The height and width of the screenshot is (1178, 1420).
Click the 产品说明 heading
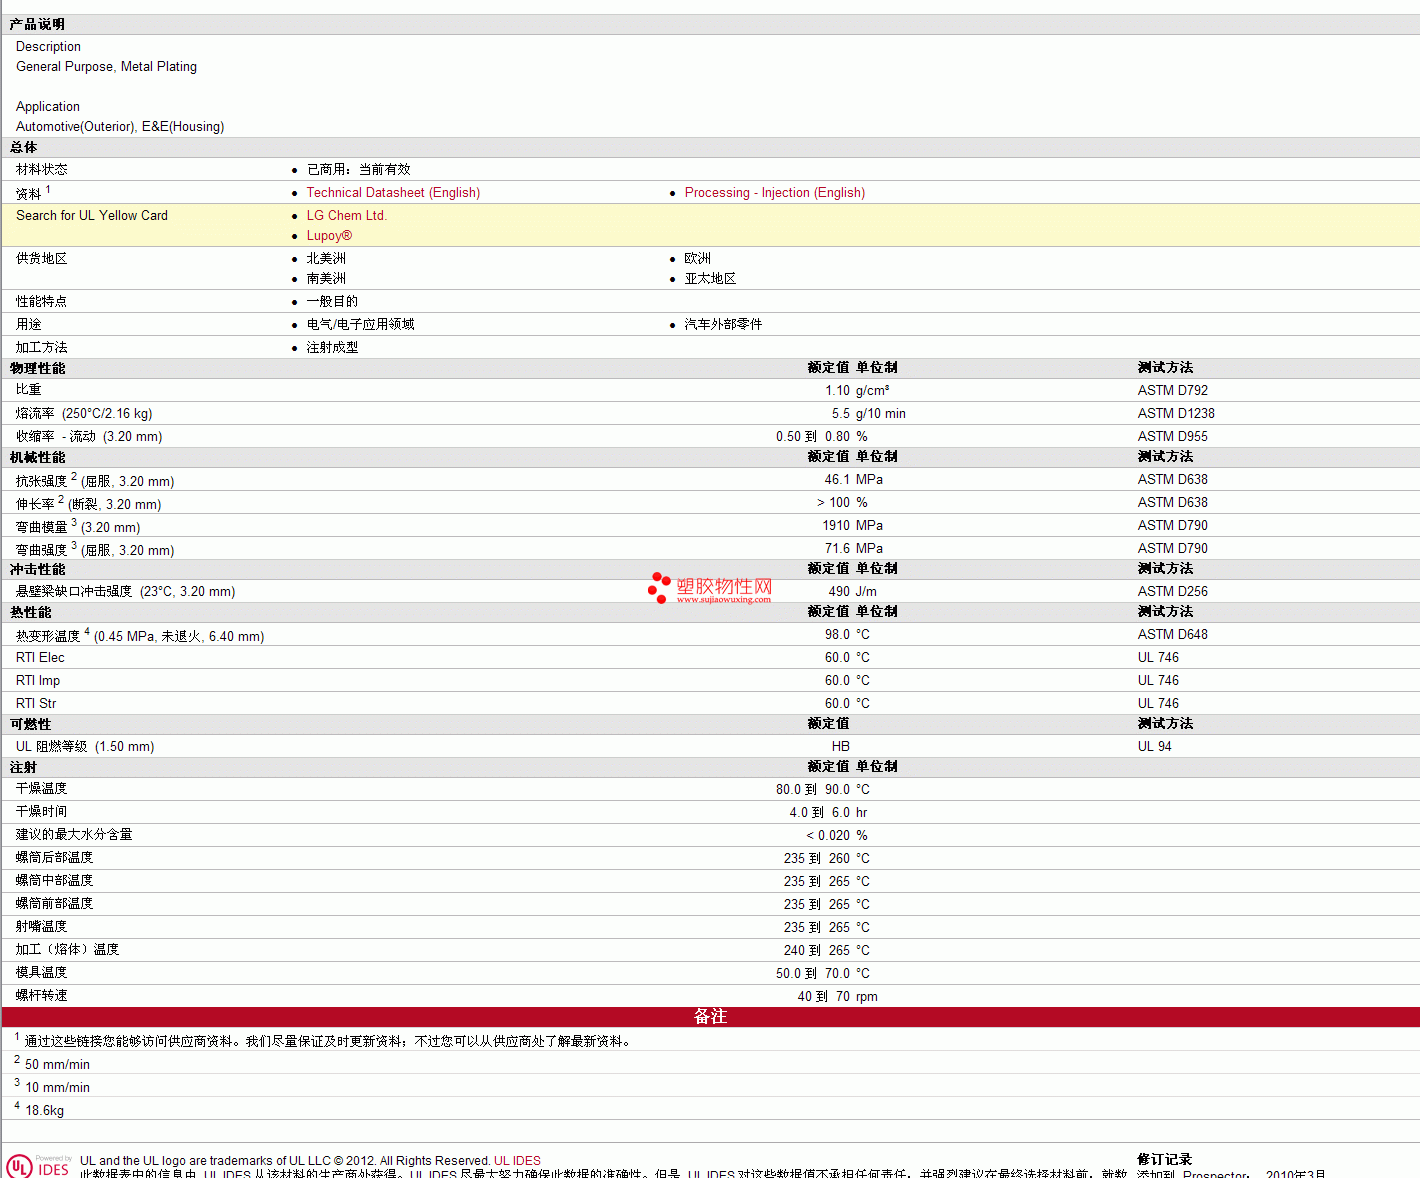point(38,24)
